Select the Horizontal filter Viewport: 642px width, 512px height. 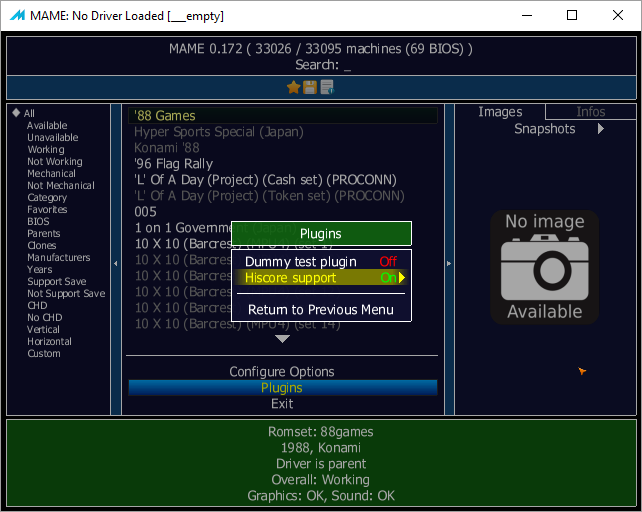point(49,341)
